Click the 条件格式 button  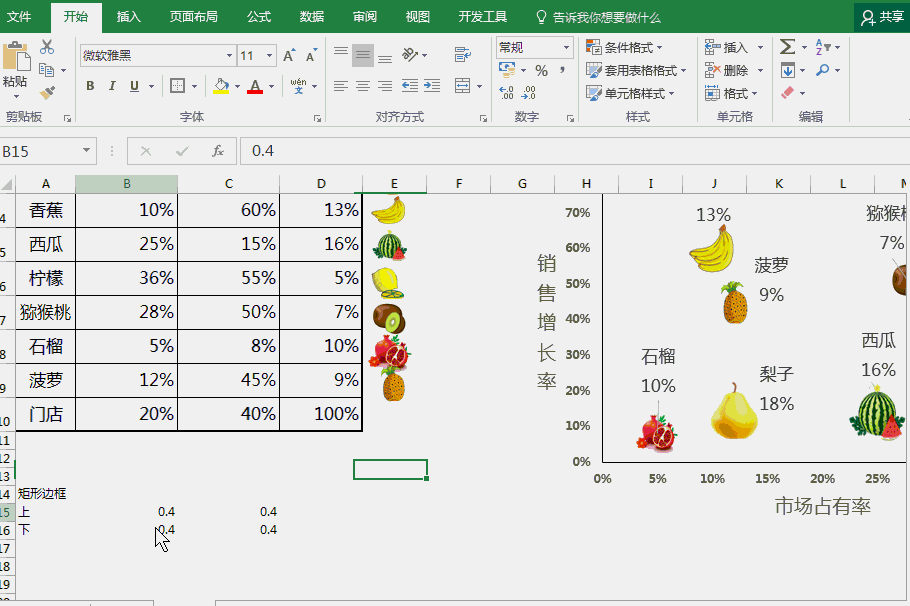click(x=627, y=46)
